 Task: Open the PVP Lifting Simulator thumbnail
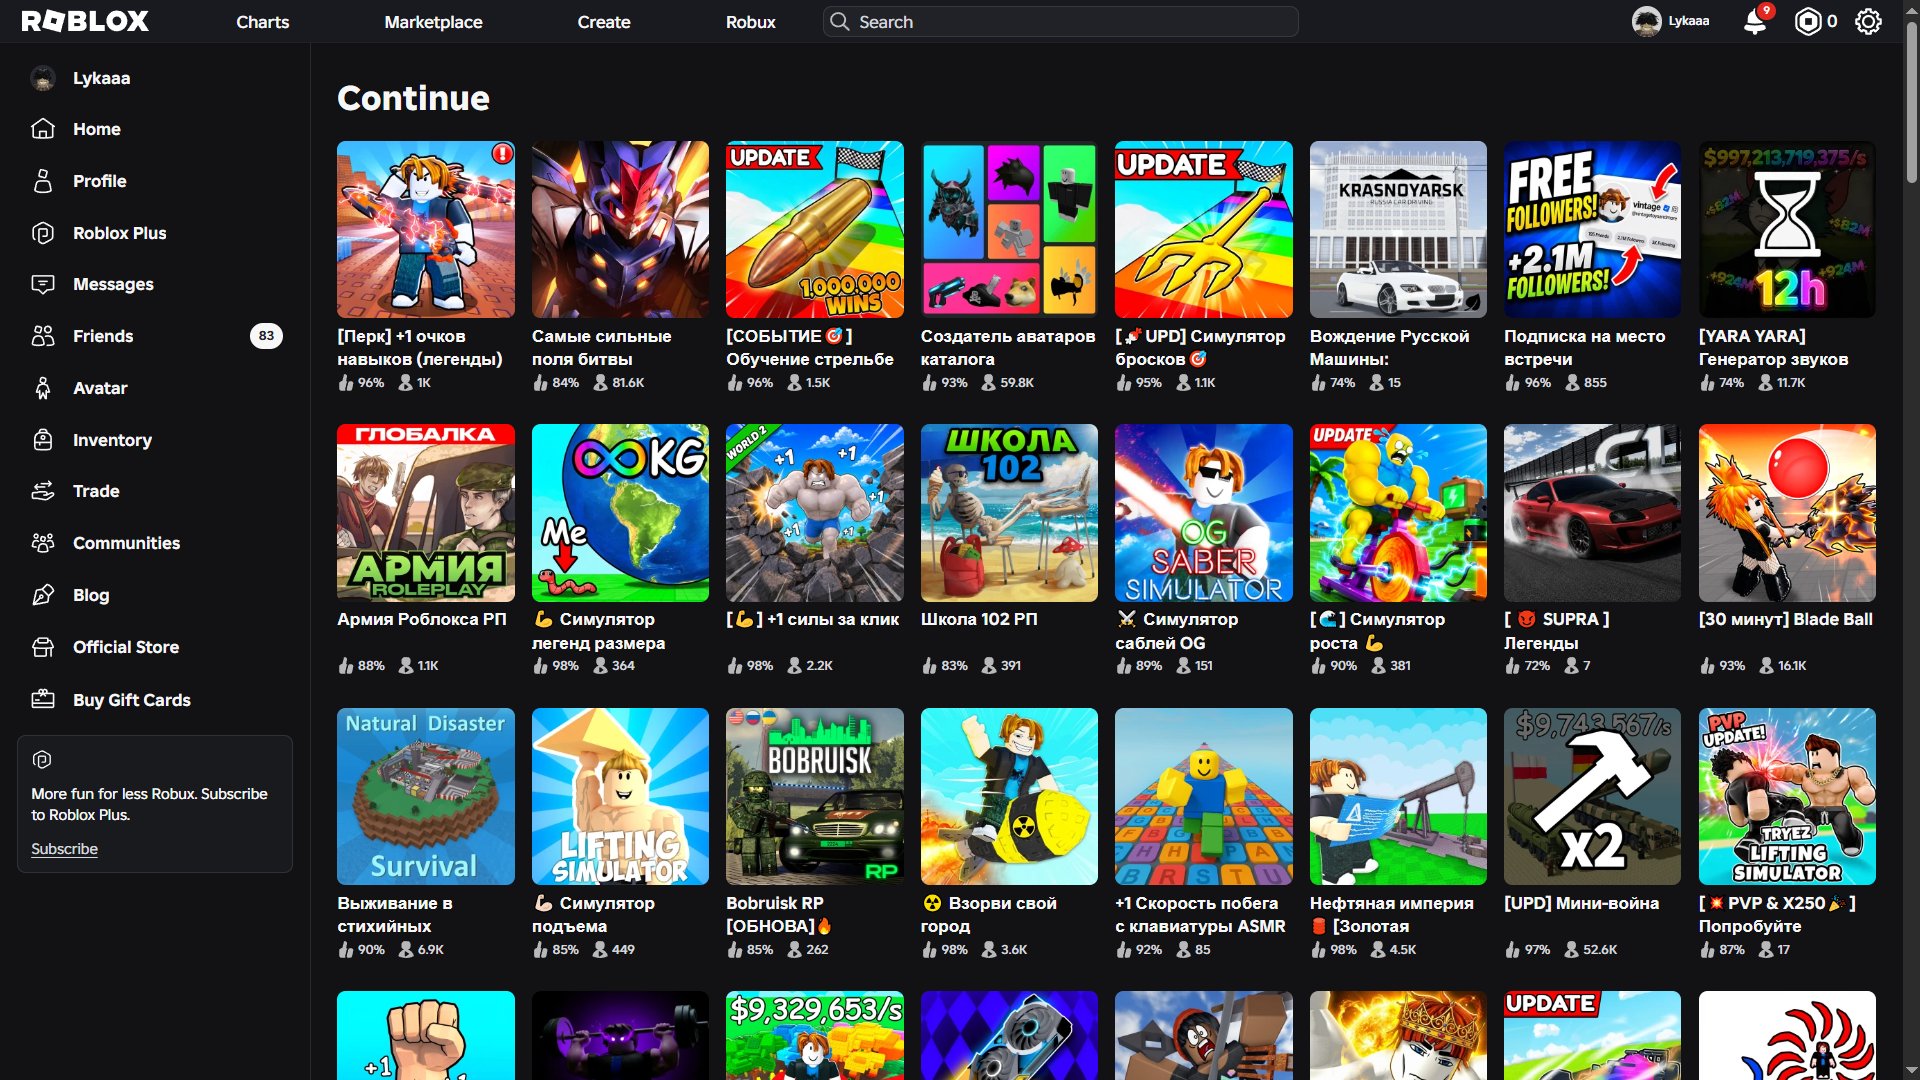(x=1787, y=796)
